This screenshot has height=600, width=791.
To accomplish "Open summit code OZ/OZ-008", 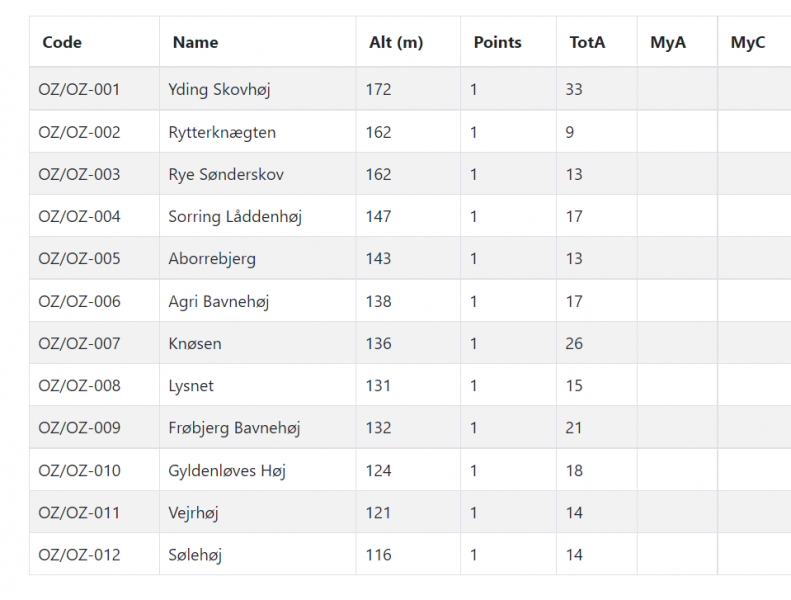I will point(79,386).
